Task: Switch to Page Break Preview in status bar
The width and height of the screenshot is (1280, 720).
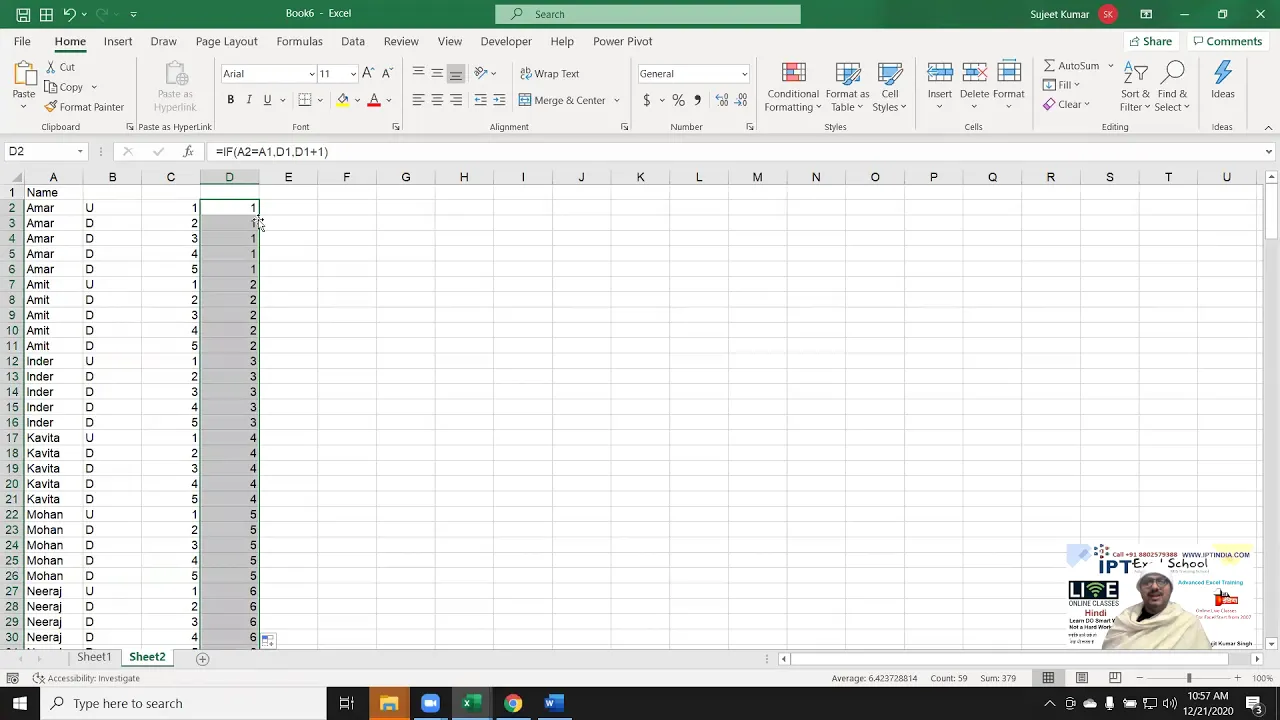Action: 1115,678
